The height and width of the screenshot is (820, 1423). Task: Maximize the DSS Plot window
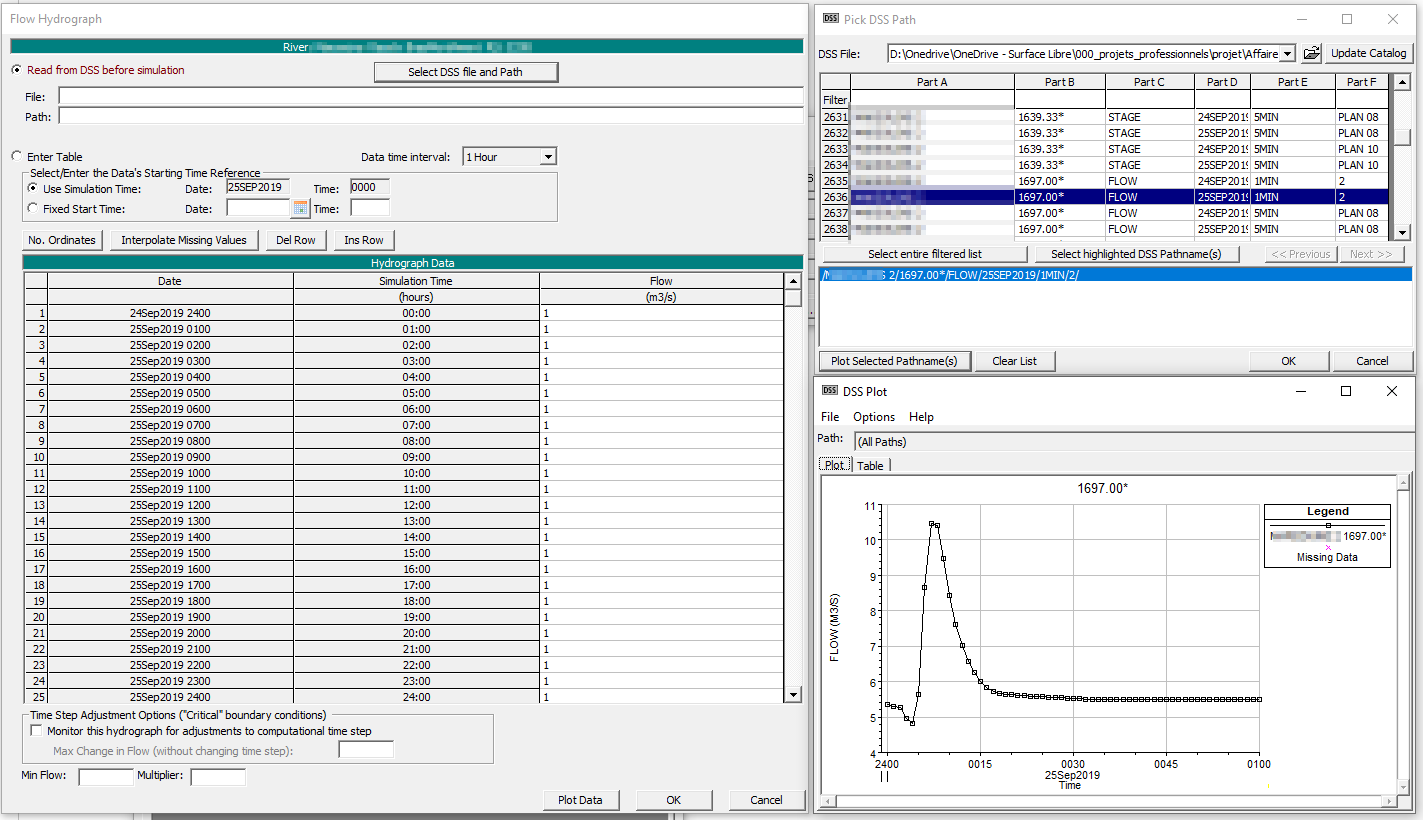tap(1346, 392)
